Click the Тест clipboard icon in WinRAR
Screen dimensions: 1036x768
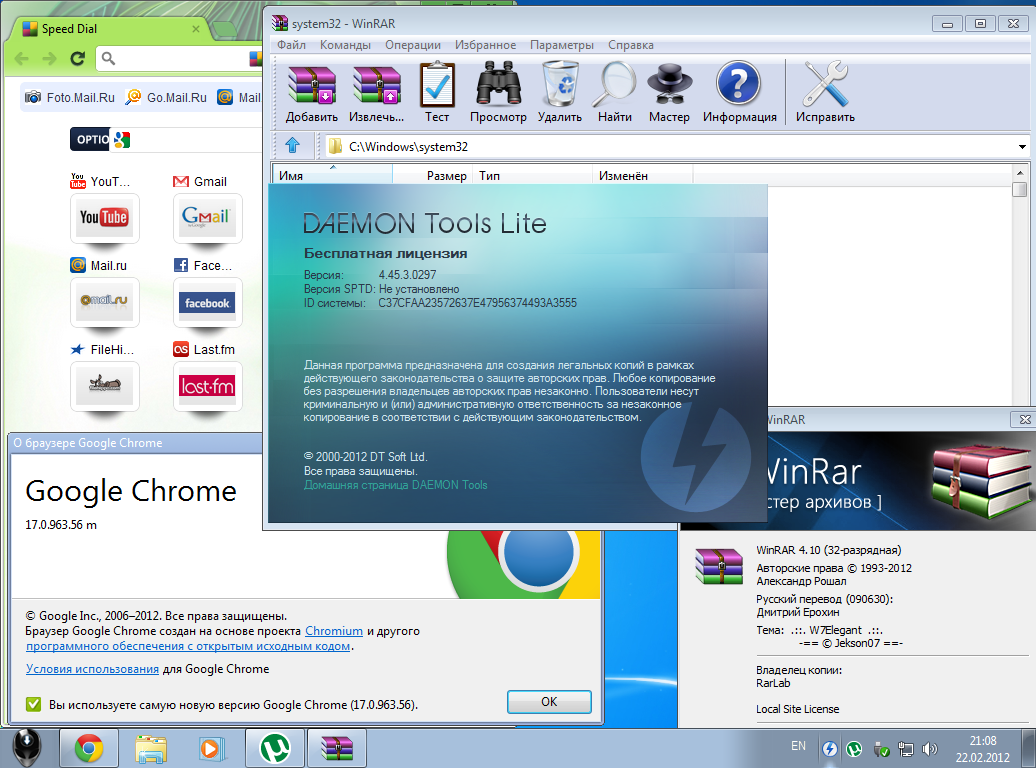(x=437, y=92)
